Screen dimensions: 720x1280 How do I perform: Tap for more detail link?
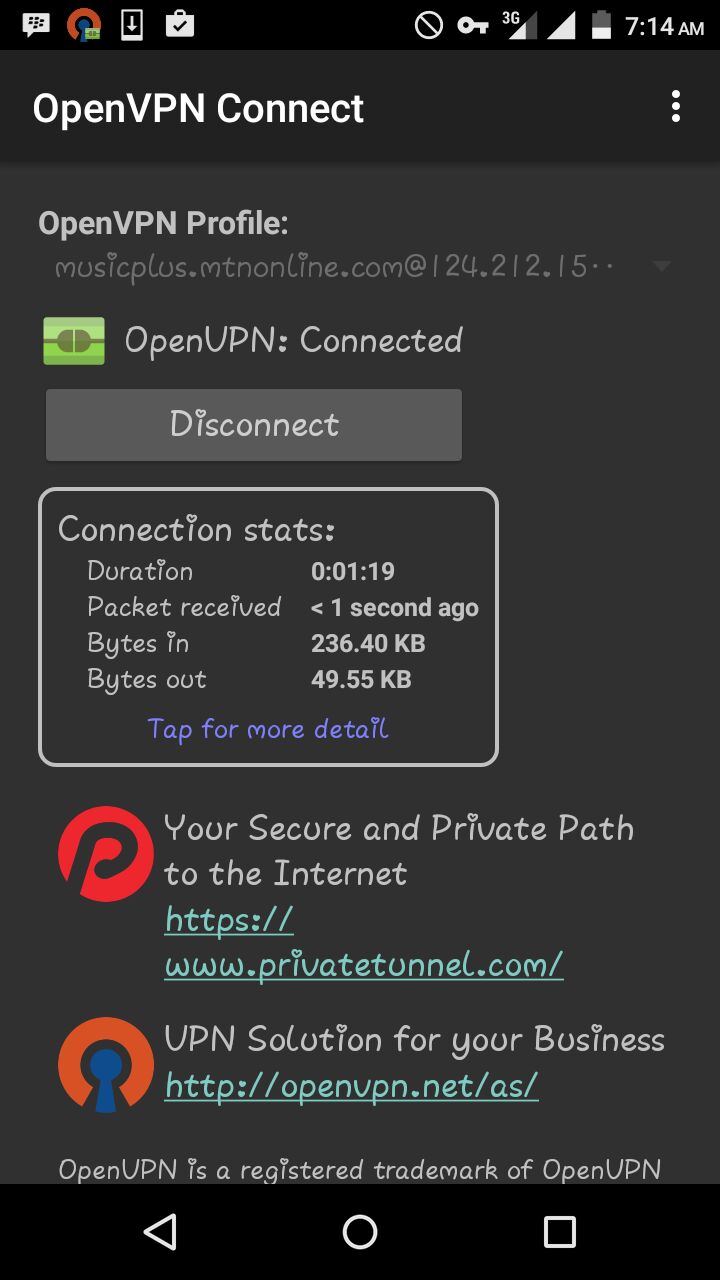coord(268,729)
